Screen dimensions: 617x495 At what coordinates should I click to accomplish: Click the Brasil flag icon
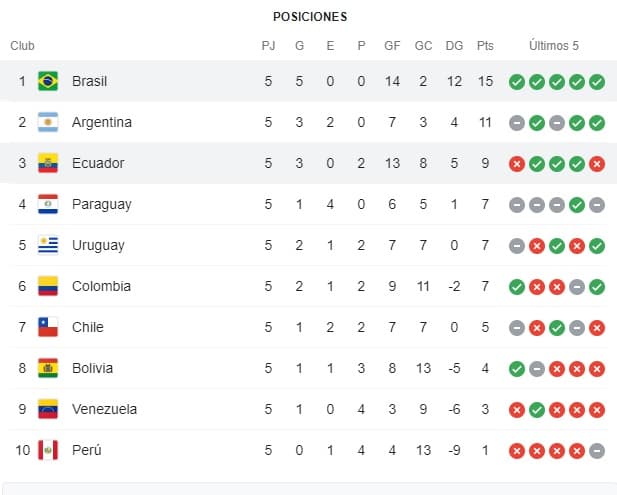click(48, 81)
